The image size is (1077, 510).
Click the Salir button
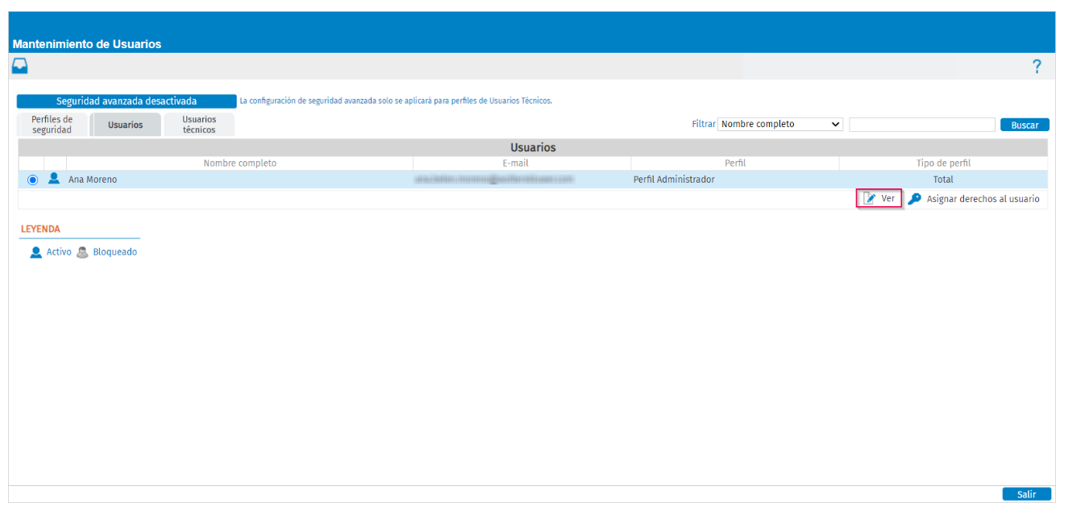1026,494
